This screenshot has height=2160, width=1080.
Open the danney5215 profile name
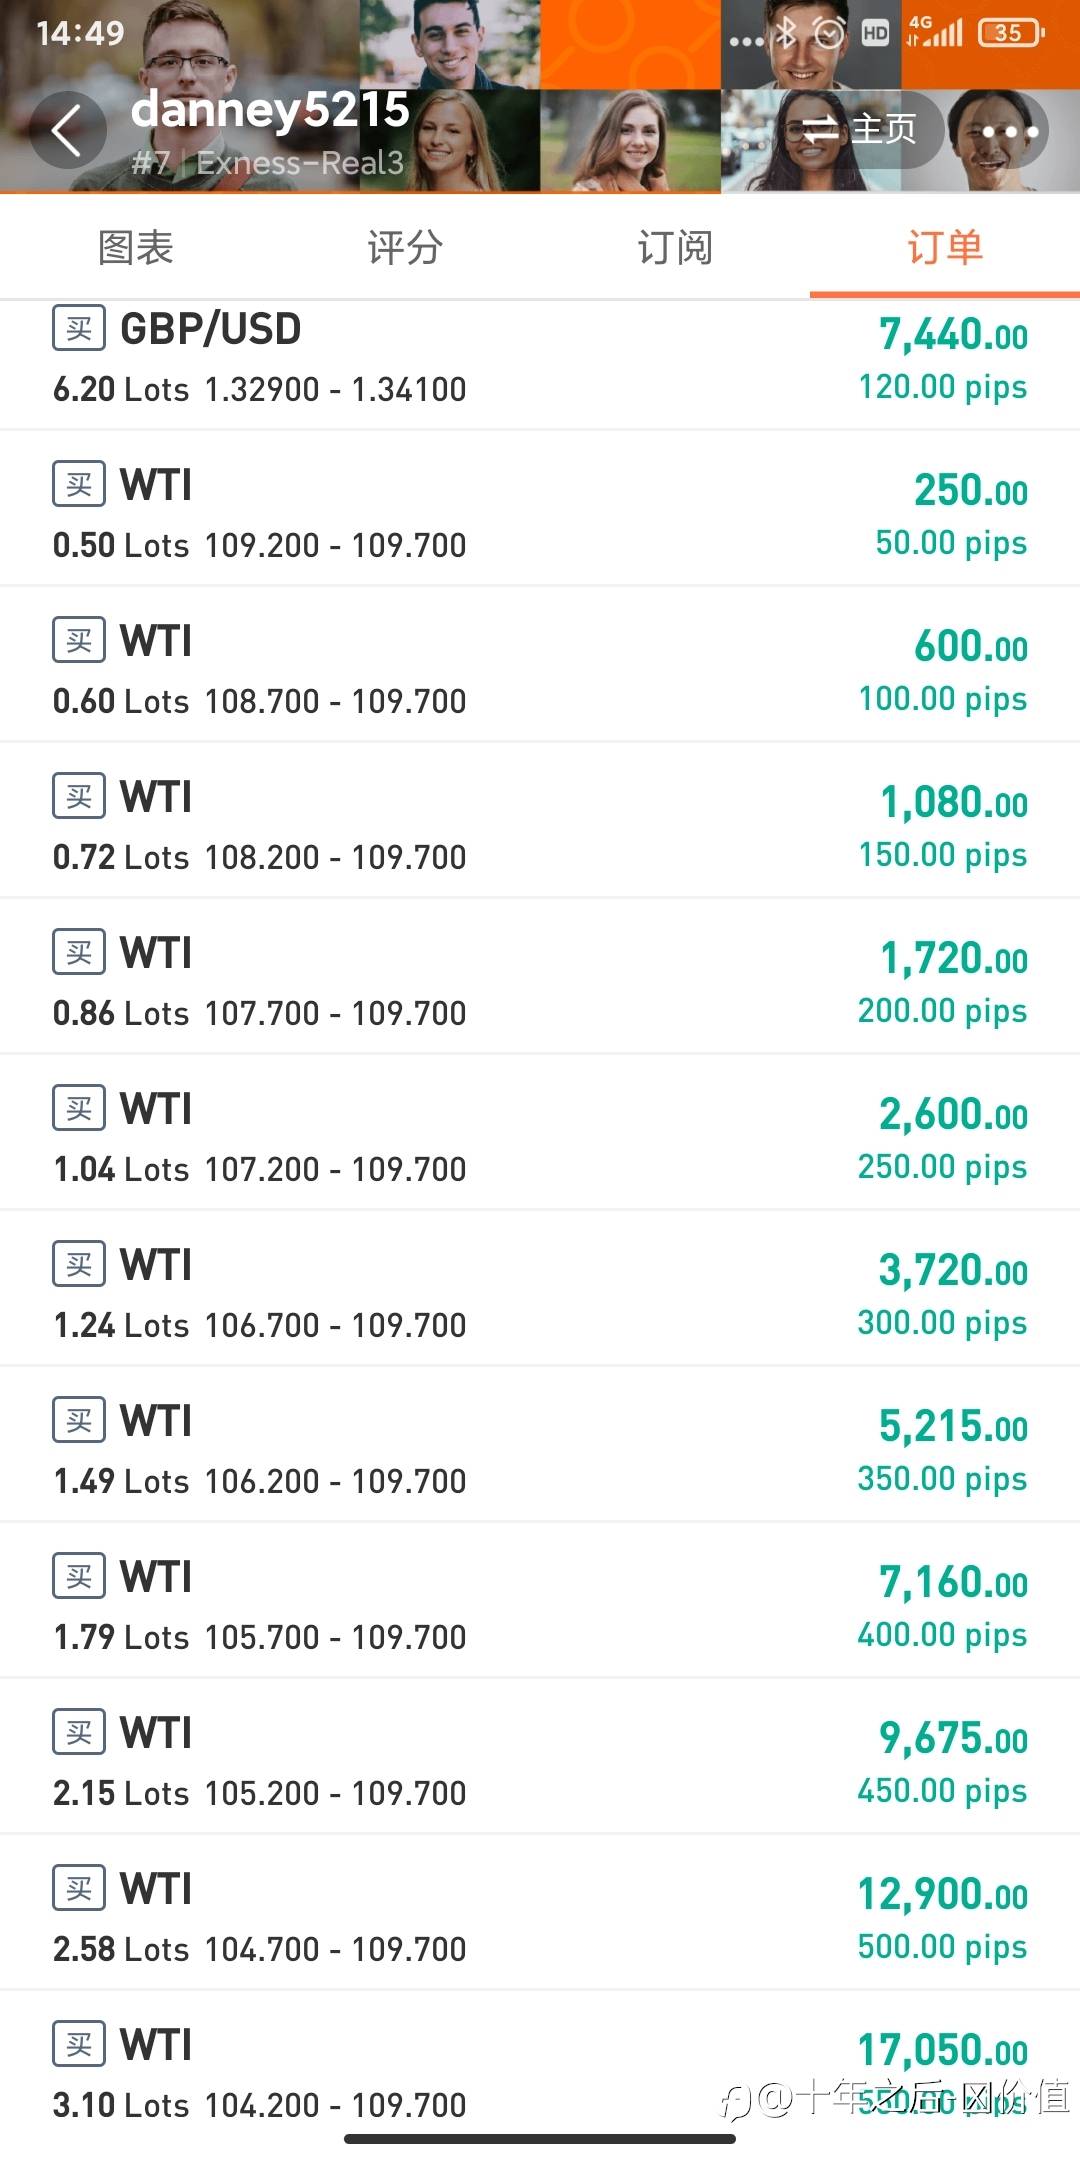click(270, 109)
